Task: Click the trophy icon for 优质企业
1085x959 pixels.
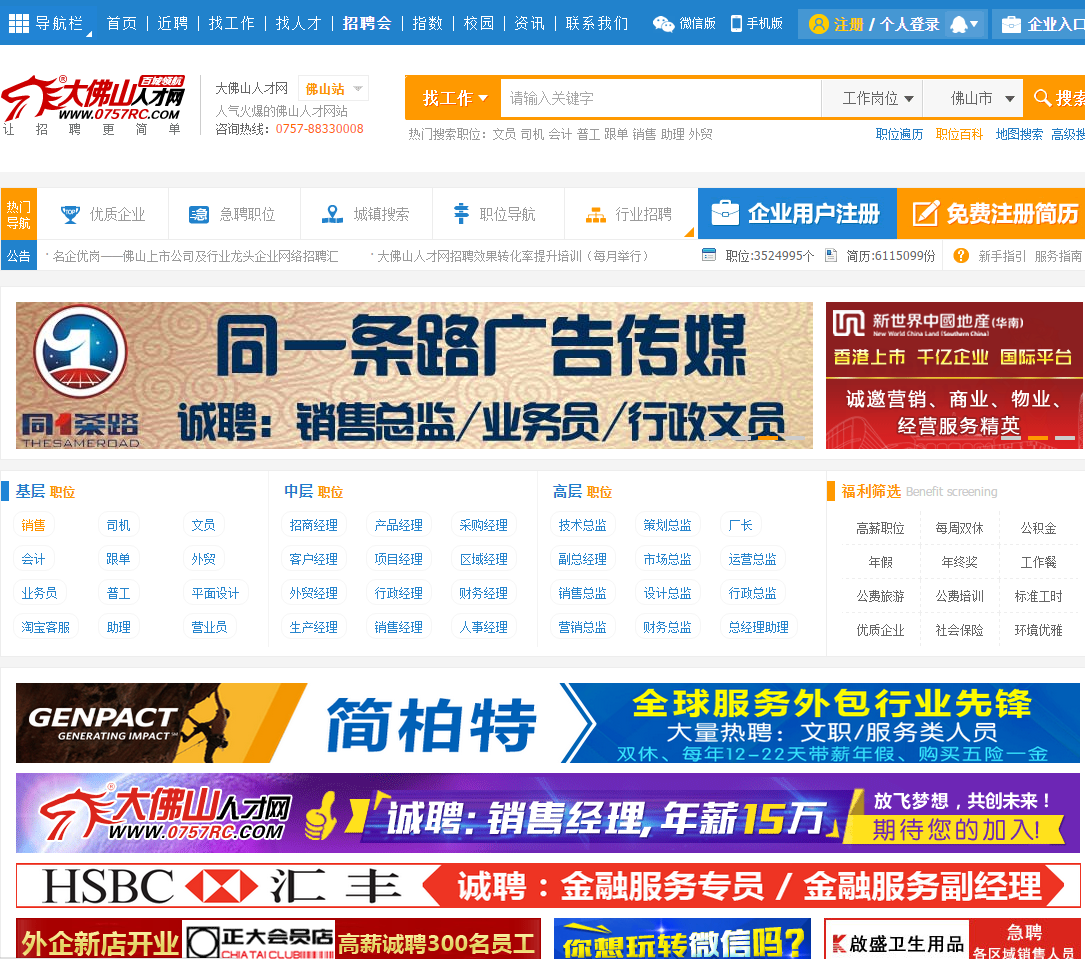Action: pos(70,214)
